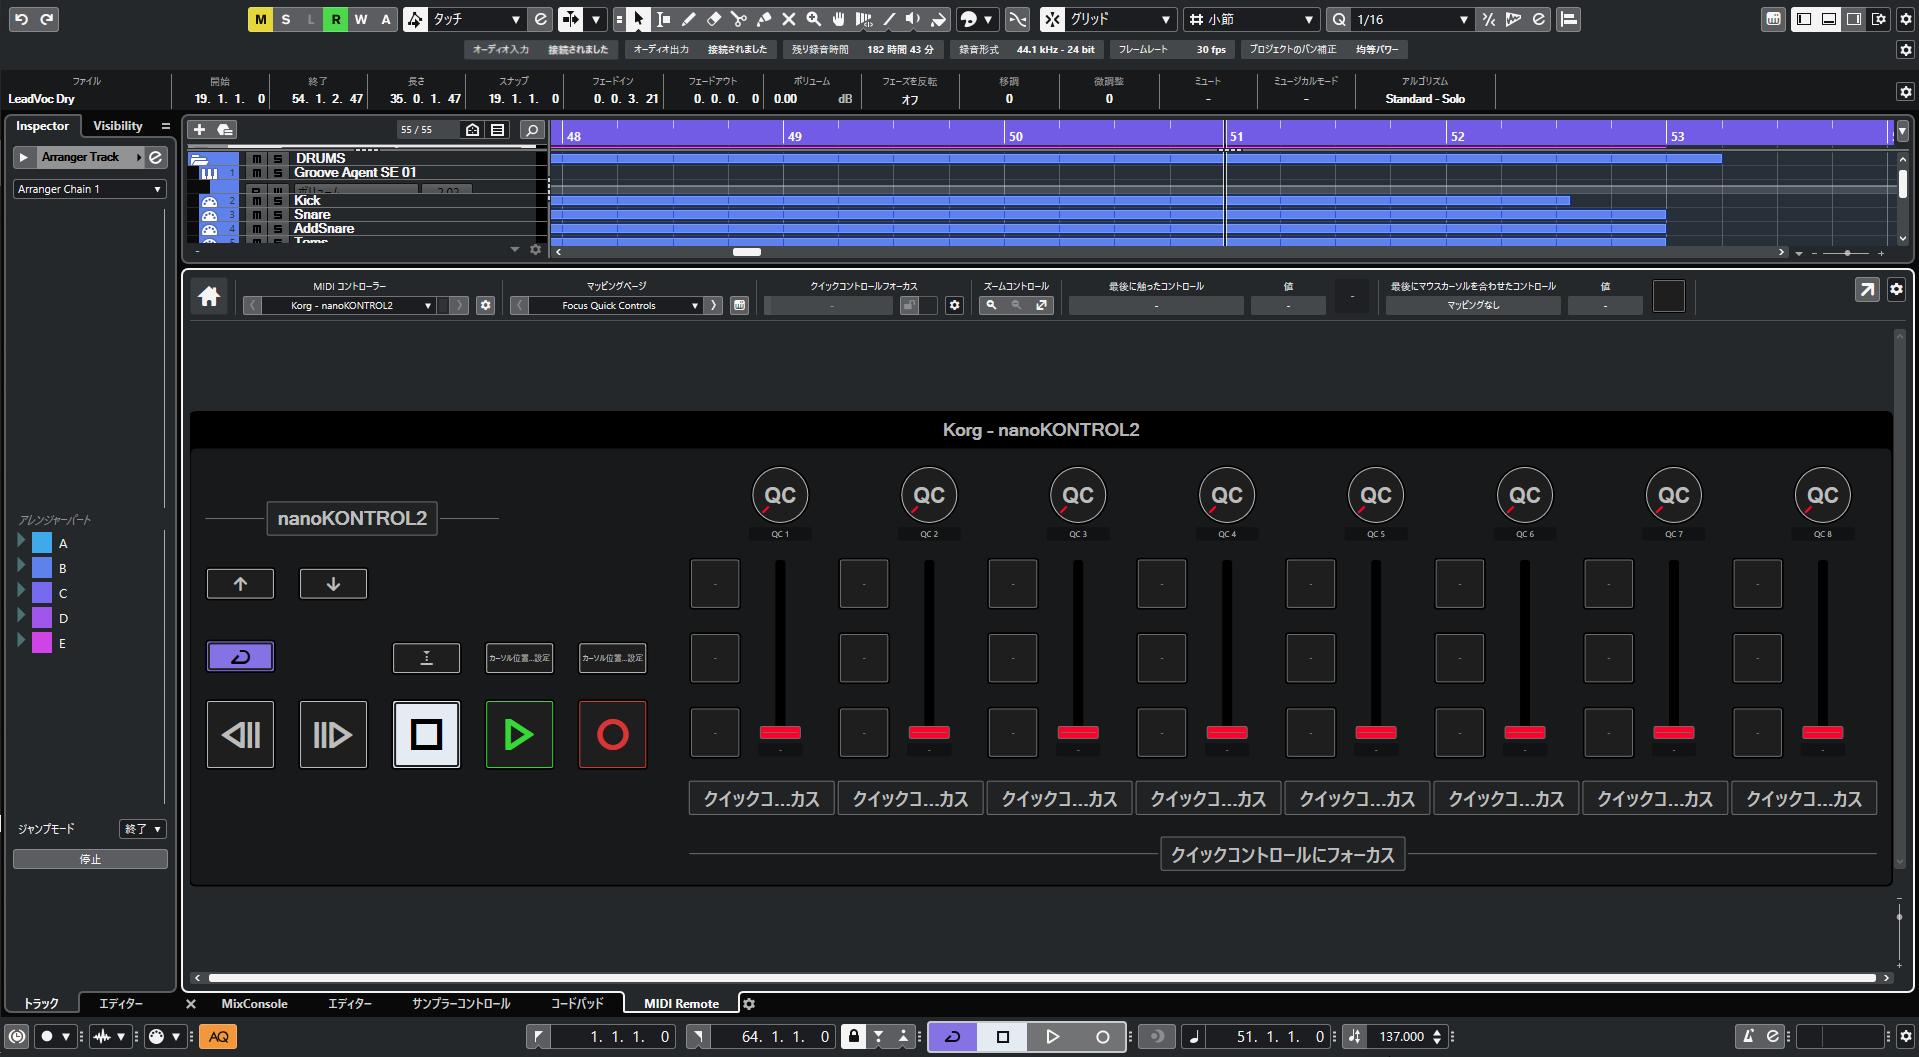Open the MIDI Remote mapping assistant arrow icon
Screen dimensions: 1919x1057
tap(1867, 290)
